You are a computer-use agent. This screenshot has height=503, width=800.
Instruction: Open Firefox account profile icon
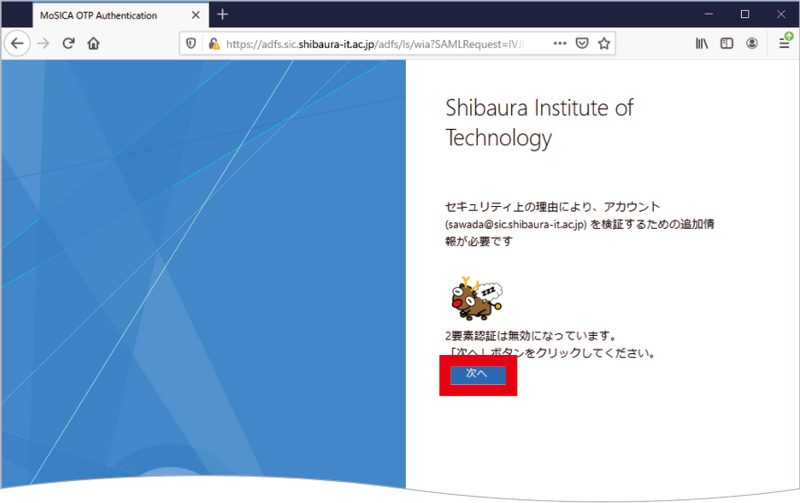pyautogui.click(x=752, y=44)
